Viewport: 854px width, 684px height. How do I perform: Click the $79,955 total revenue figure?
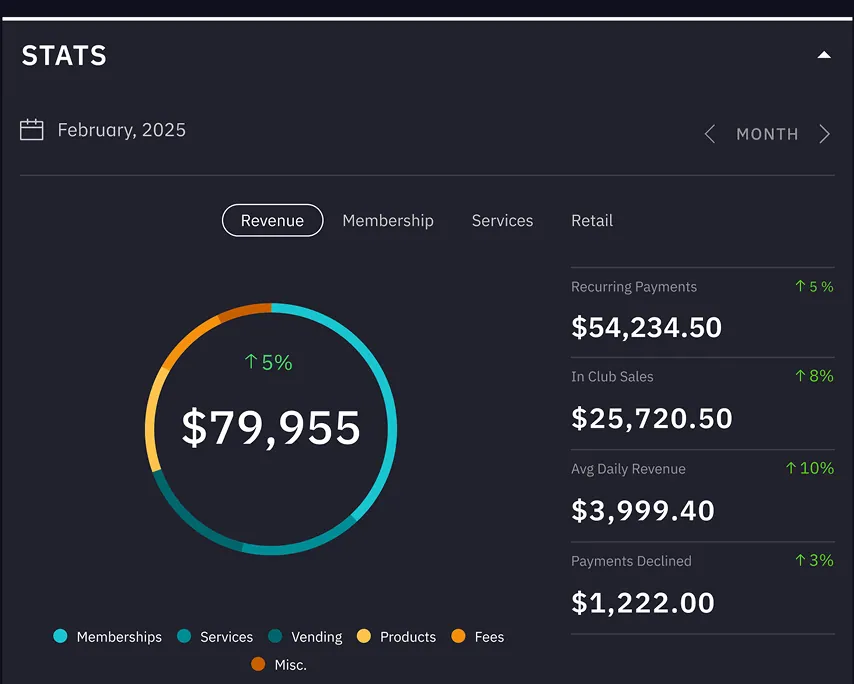pyautogui.click(x=271, y=429)
